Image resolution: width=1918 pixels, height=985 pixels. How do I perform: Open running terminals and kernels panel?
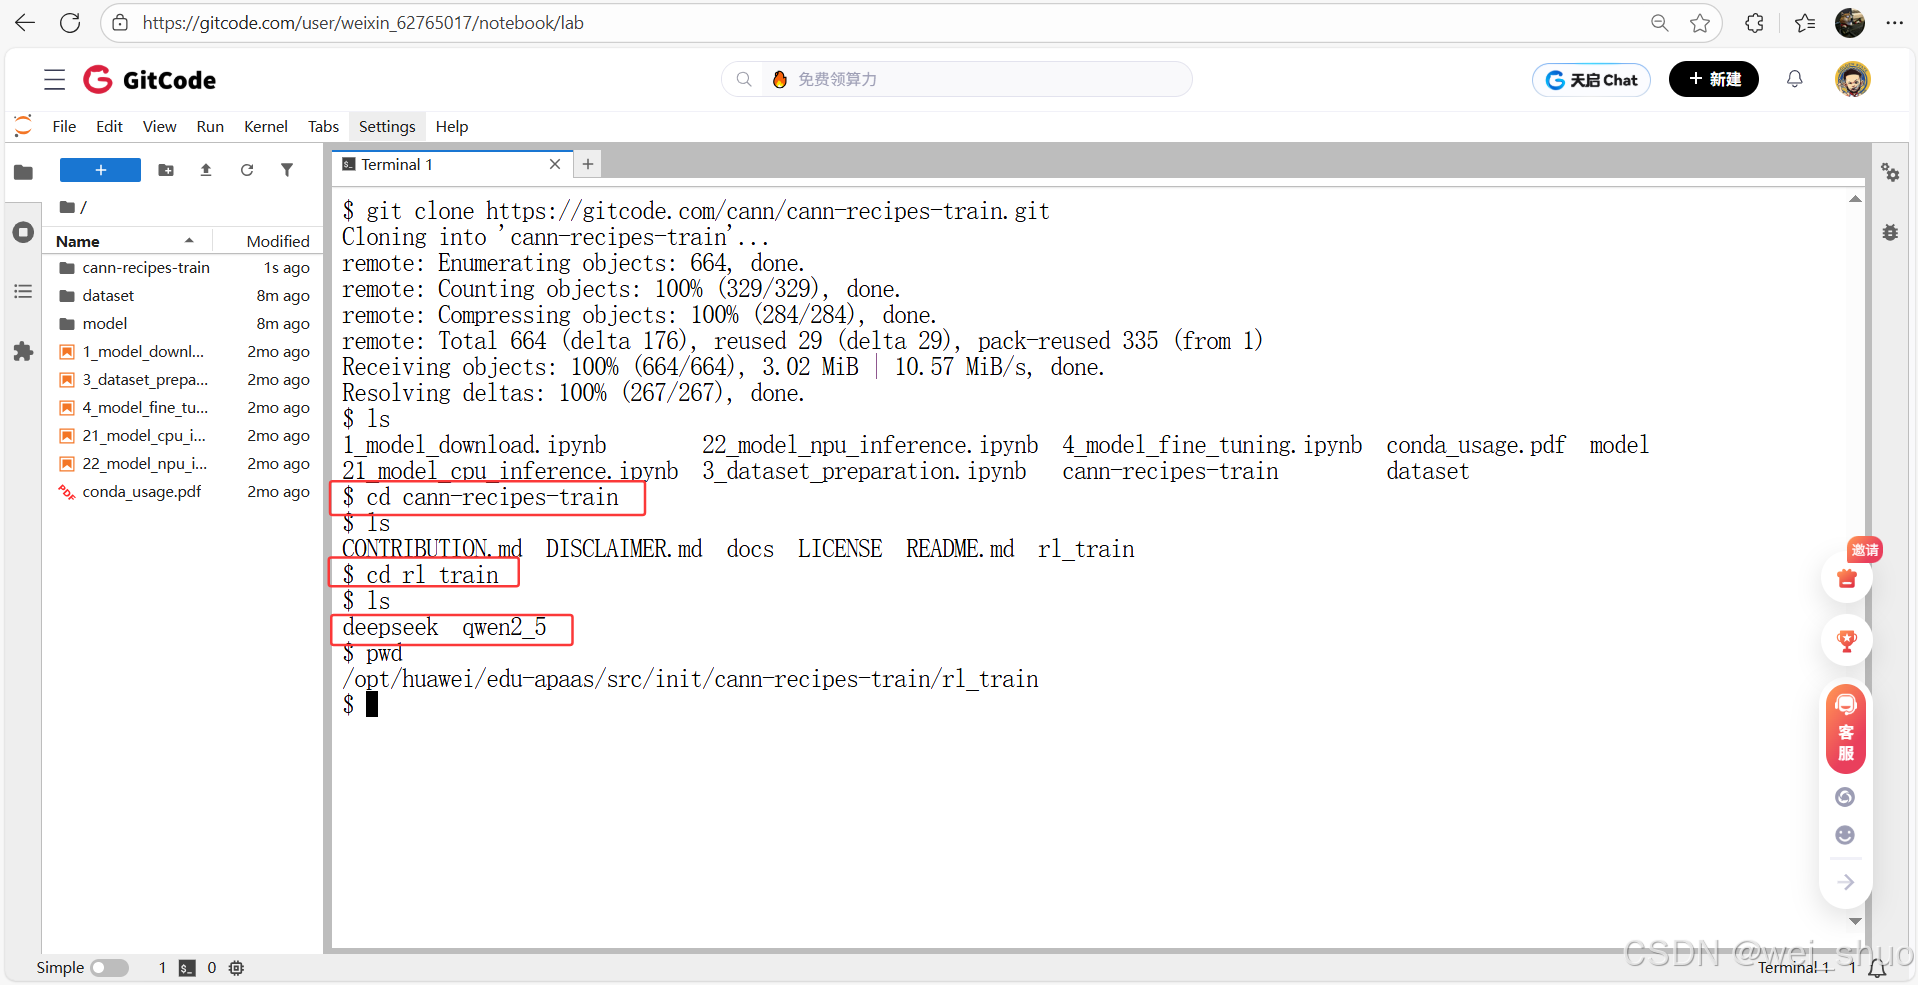[x=23, y=233]
